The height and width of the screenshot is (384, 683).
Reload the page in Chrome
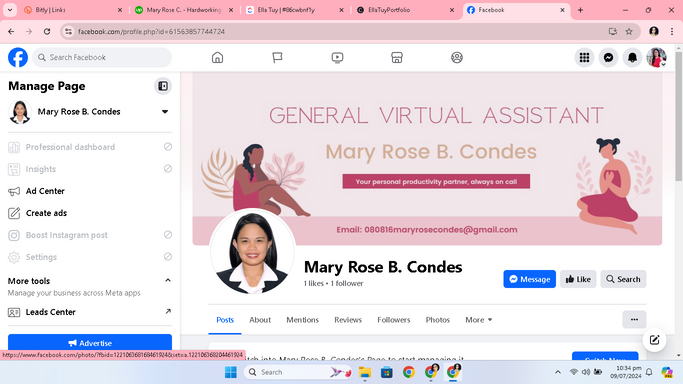pyautogui.click(x=47, y=31)
